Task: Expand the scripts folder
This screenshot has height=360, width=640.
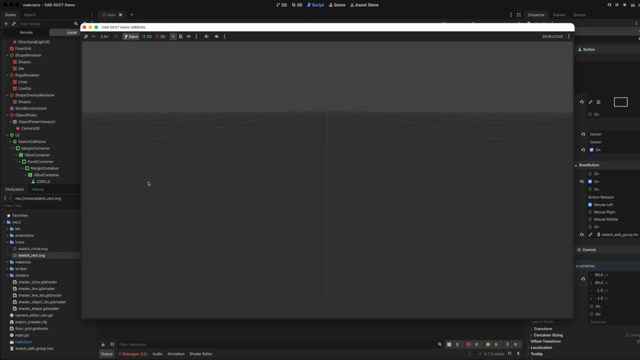Action: click(7, 269)
